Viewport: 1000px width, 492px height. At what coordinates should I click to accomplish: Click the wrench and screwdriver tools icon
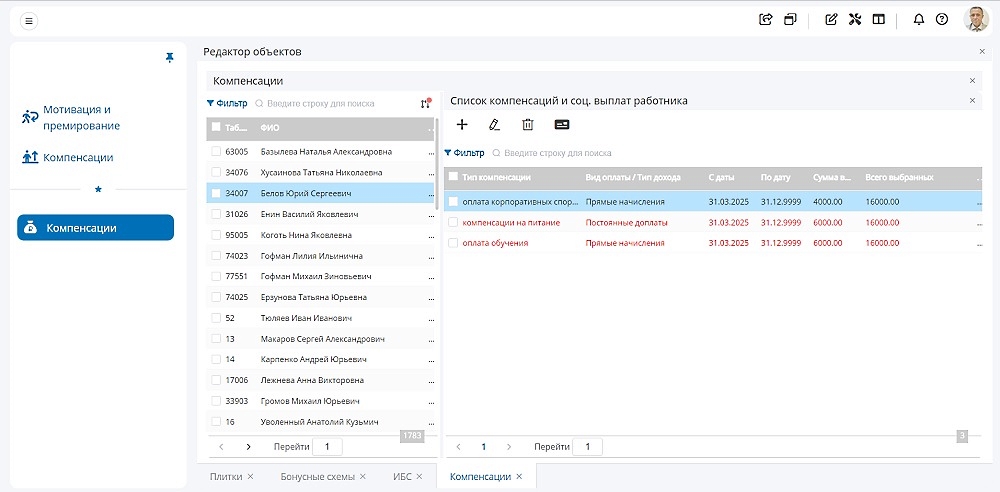(855, 19)
